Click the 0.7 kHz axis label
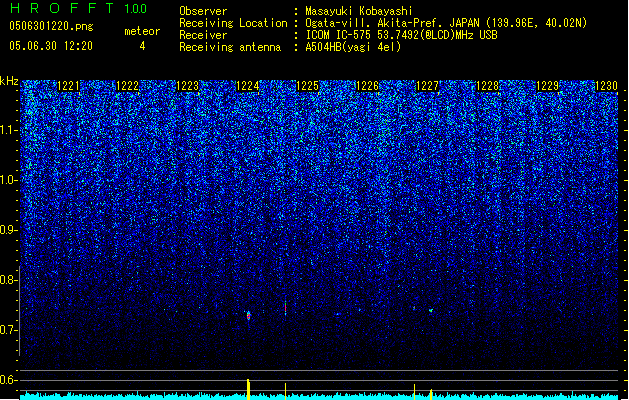 (x=8, y=330)
